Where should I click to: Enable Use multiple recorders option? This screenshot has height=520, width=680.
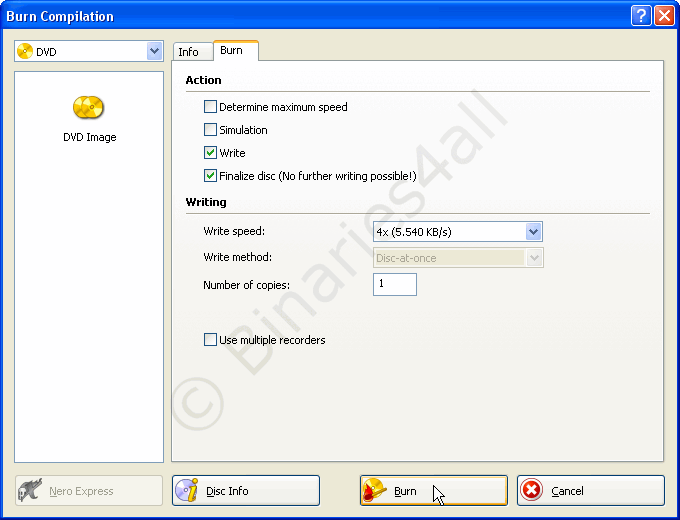coord(210,340)
